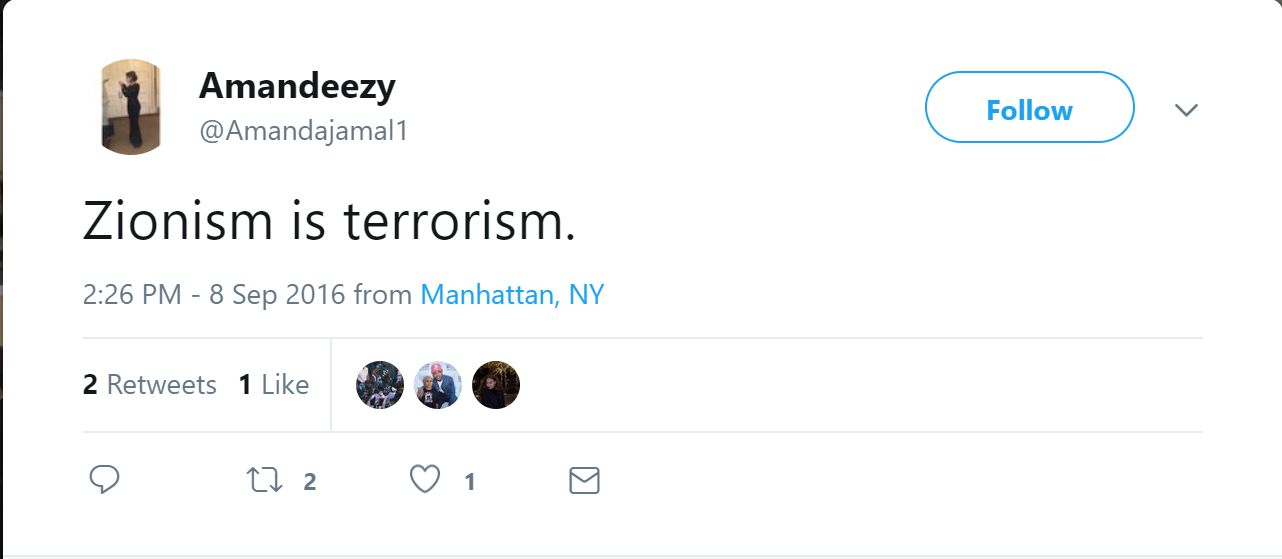Click the 2:26 PM - 8 Sep 2016 timestamp
This screenshot has height=559, width=1282.
pyautogui.click(x=213, y=295)
